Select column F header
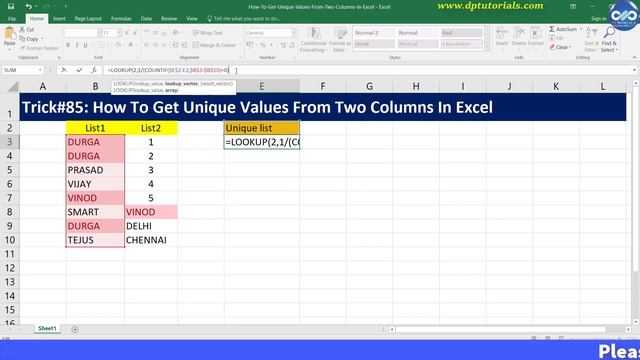This screenshot has width=640, height=360. (322, 86)
